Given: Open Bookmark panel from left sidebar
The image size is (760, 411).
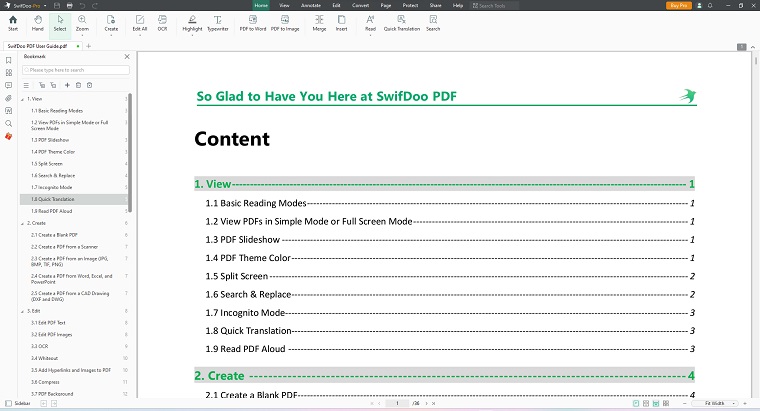Looking at the screenshot, I should pos(8,60).
